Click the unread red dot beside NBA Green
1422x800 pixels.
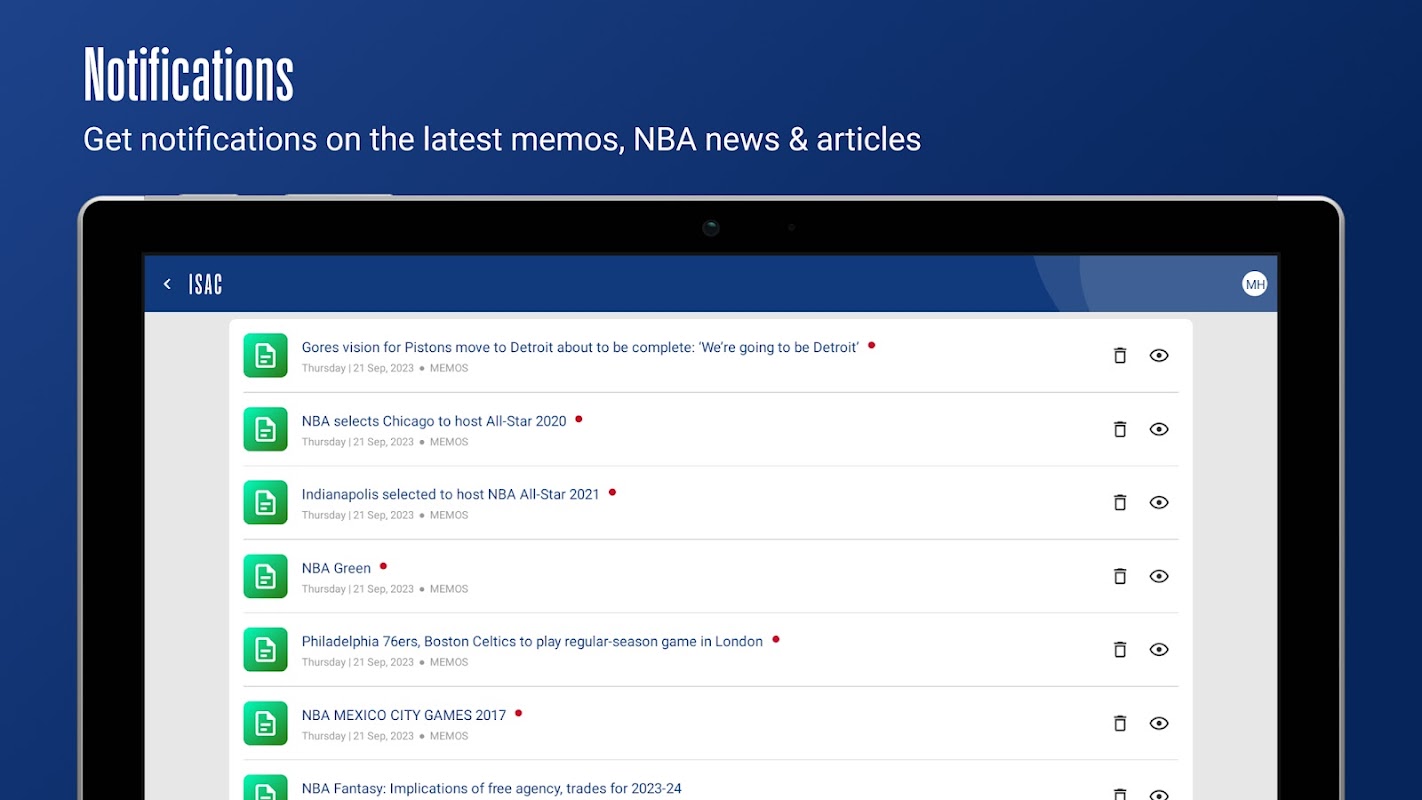pos(383,566)
